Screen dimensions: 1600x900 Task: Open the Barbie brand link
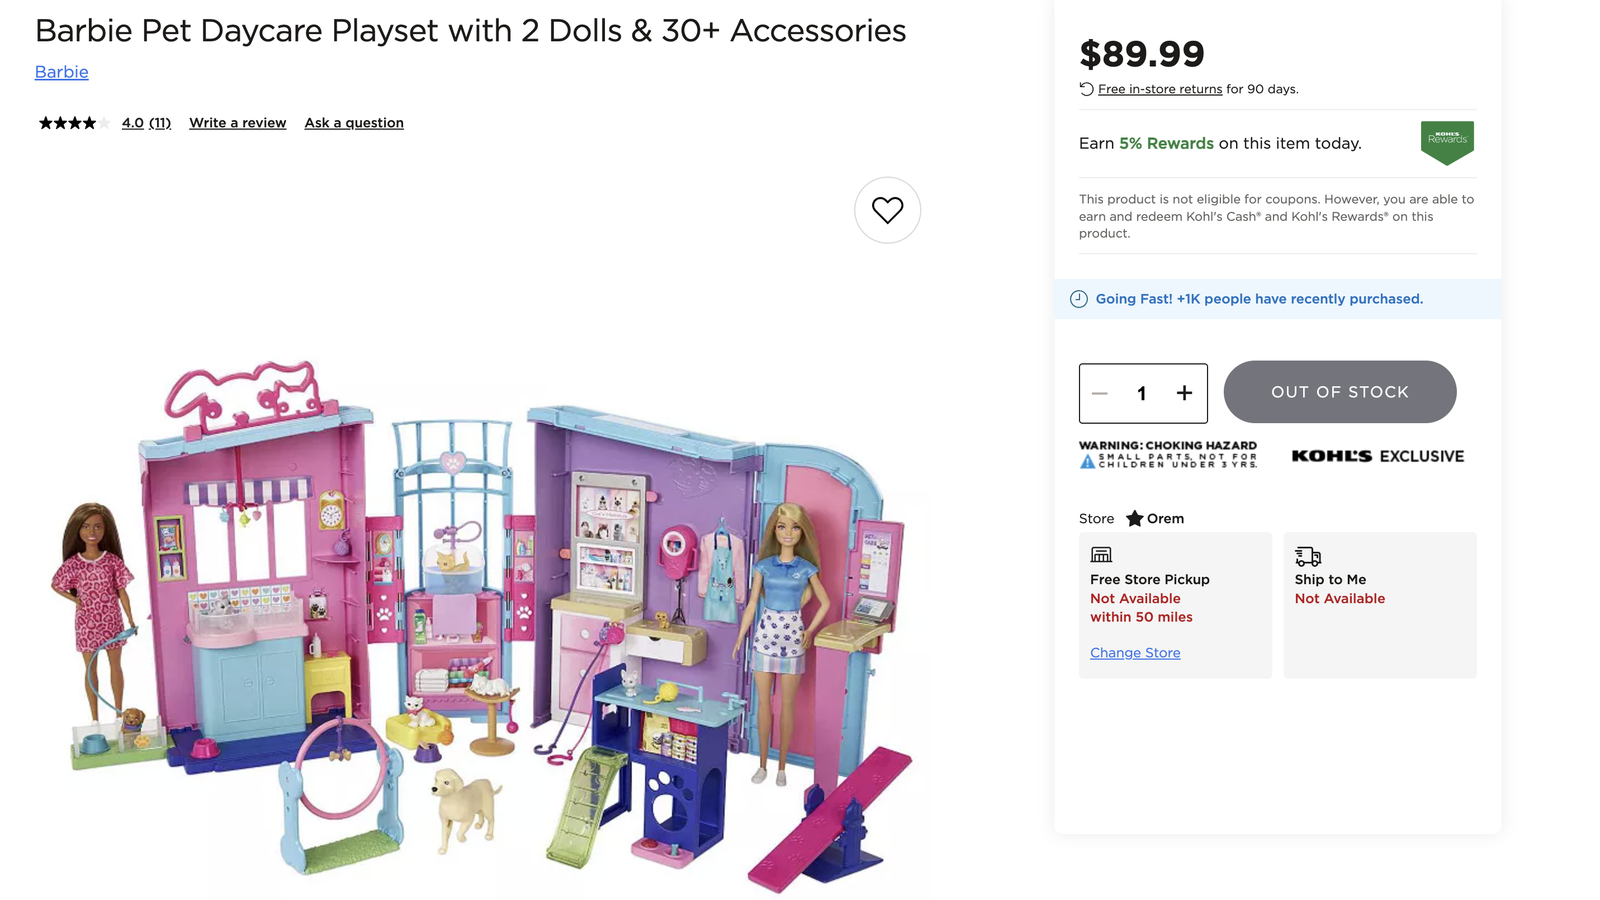point(62,72)
